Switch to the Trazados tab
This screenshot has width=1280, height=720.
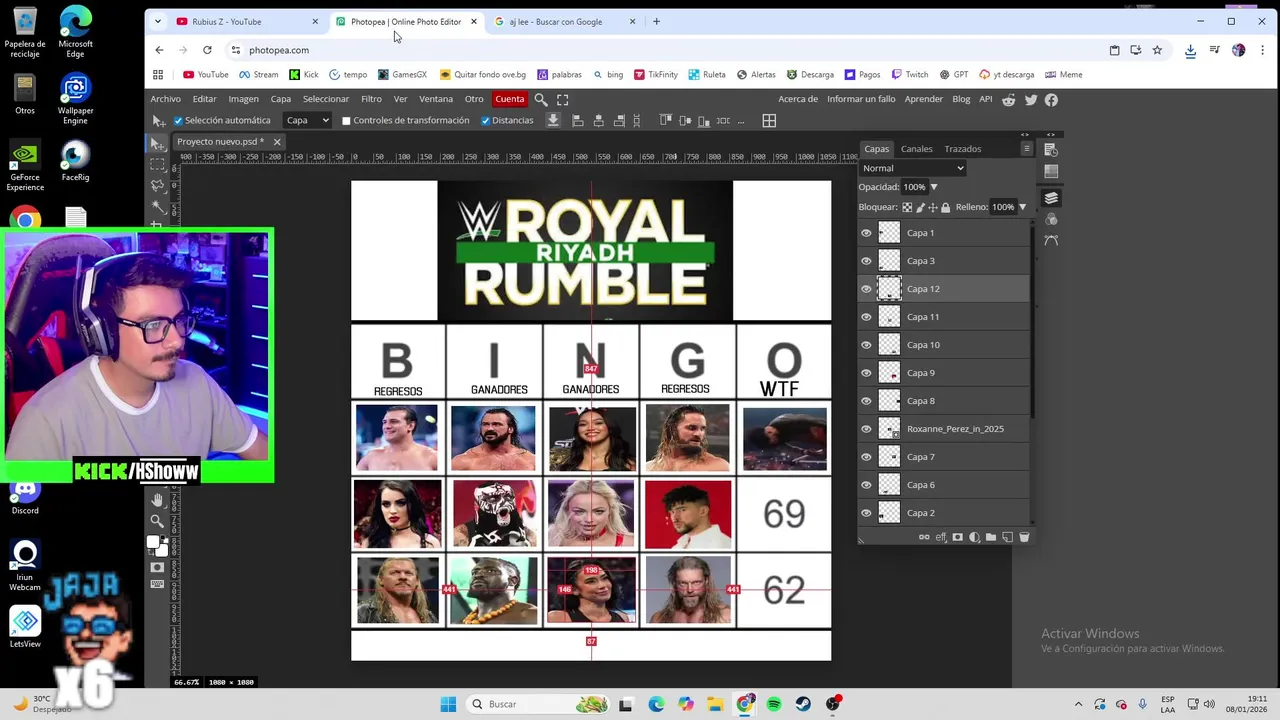(x=962, y=149)
